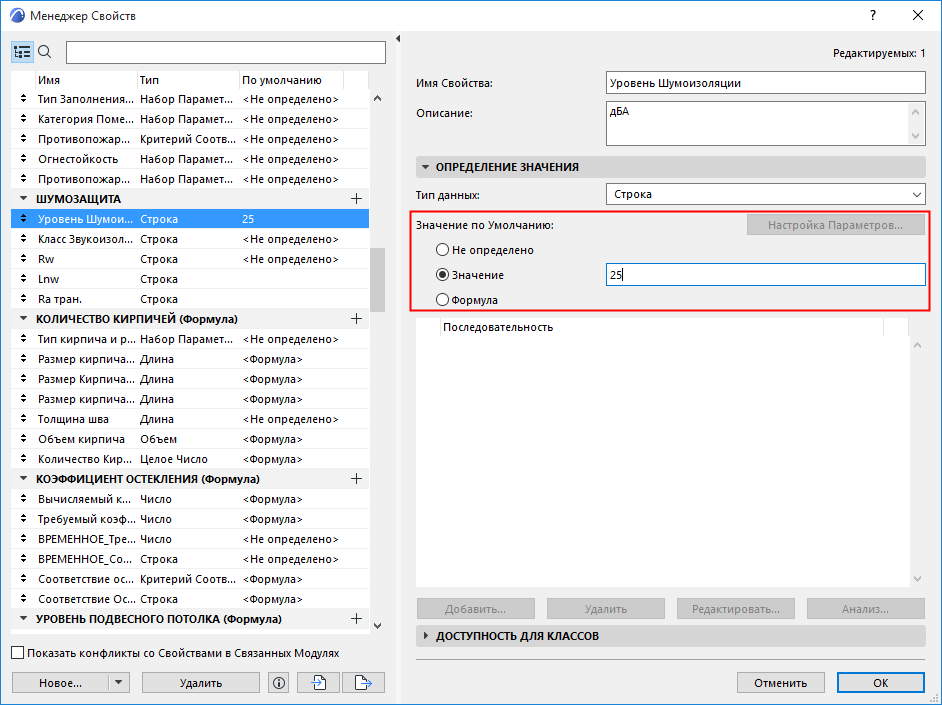Viewport: 942px width, 705px height.
Task: Collapse ОПРЕДЕЛЕНИЕ ЗНАЧЕНИЯ section
Action: [425, 167]
